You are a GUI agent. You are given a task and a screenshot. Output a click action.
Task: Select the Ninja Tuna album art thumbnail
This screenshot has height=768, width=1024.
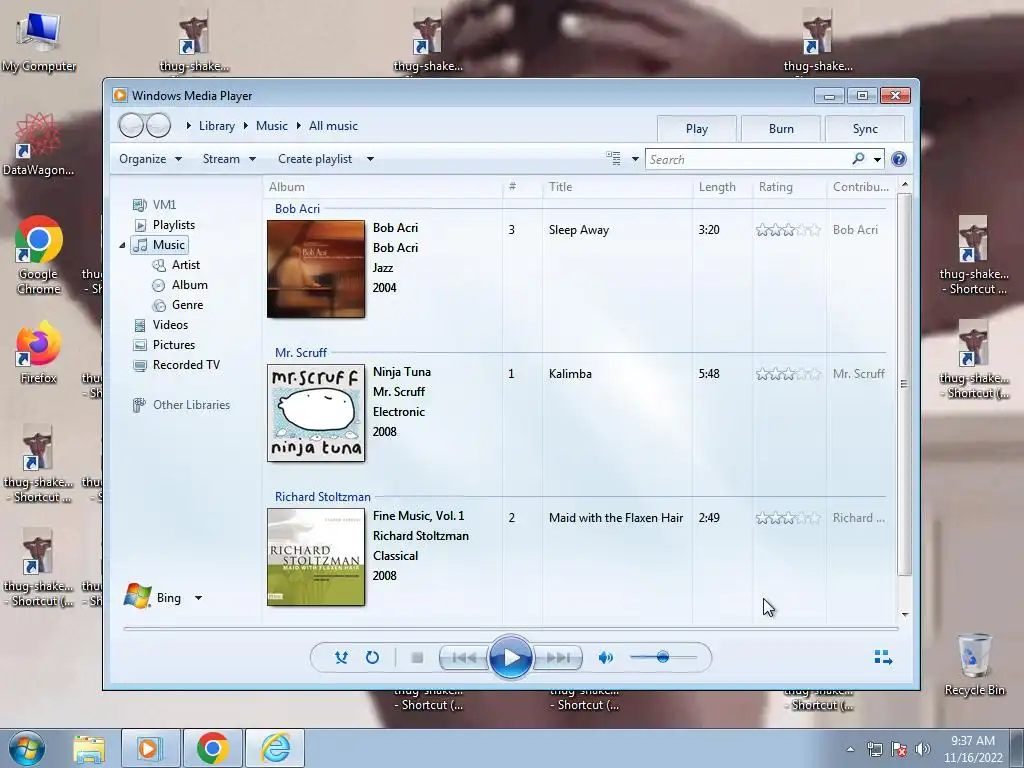coord(316,413)
